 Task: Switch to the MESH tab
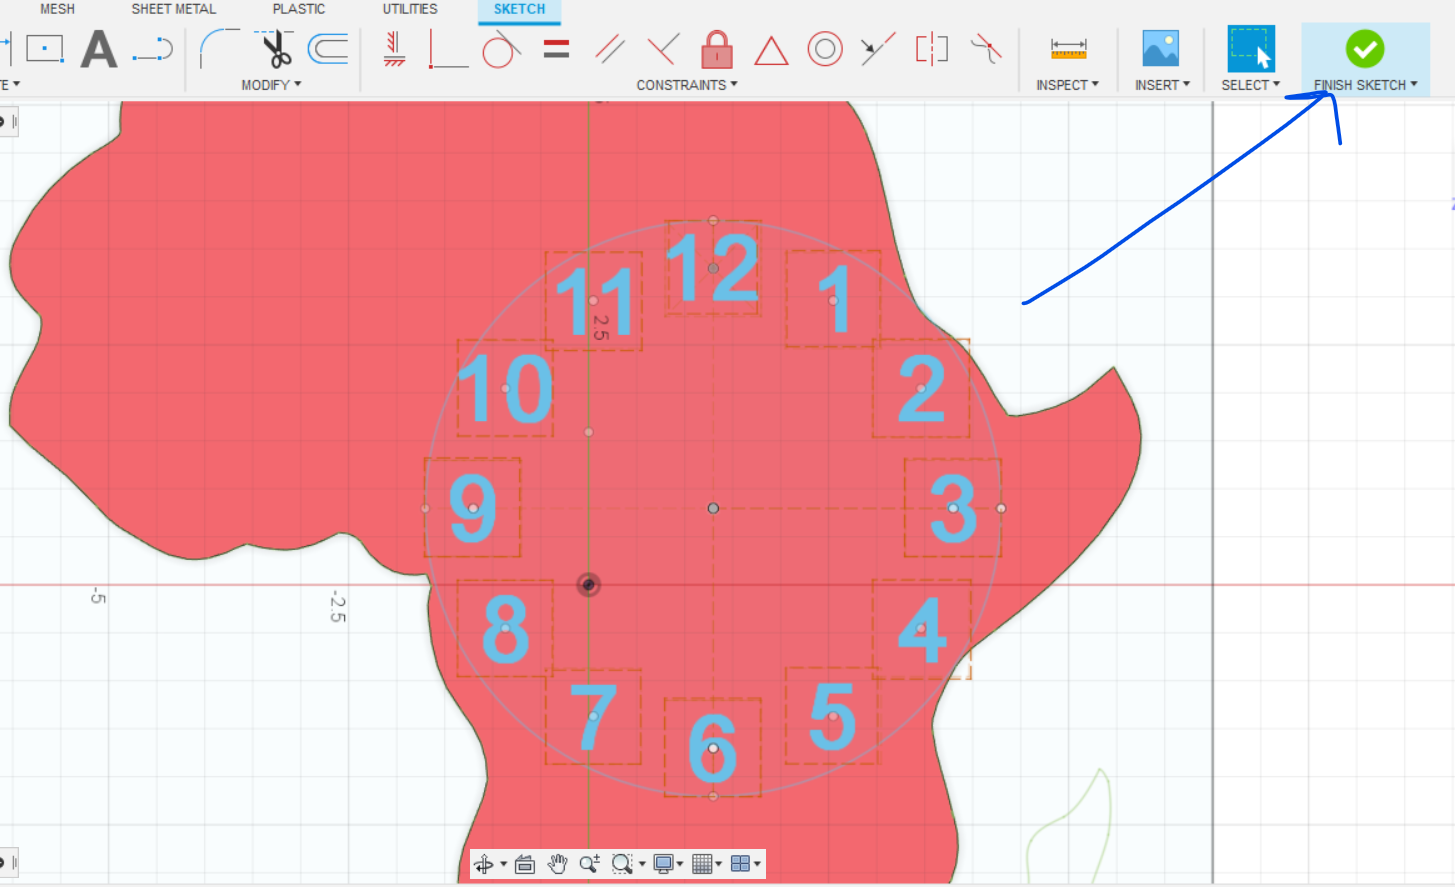[57, 9]
